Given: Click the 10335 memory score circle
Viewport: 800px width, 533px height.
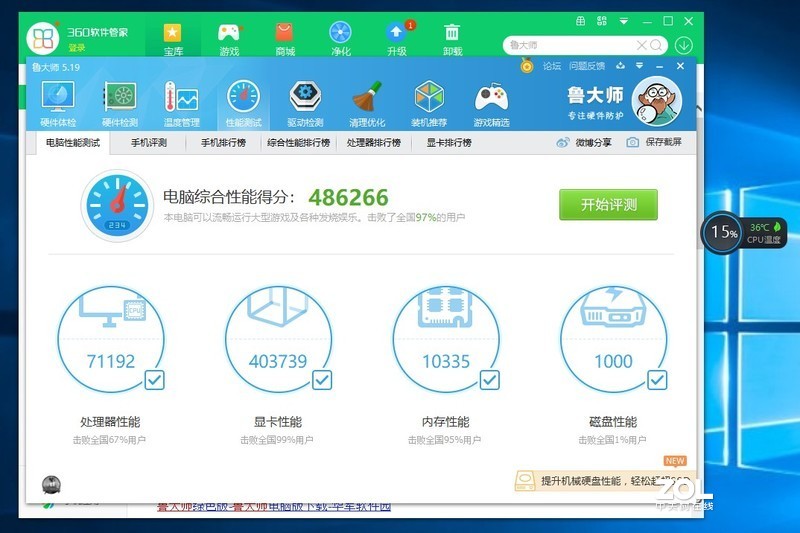Looking at the screenshot, I should [x=446, y=339].
